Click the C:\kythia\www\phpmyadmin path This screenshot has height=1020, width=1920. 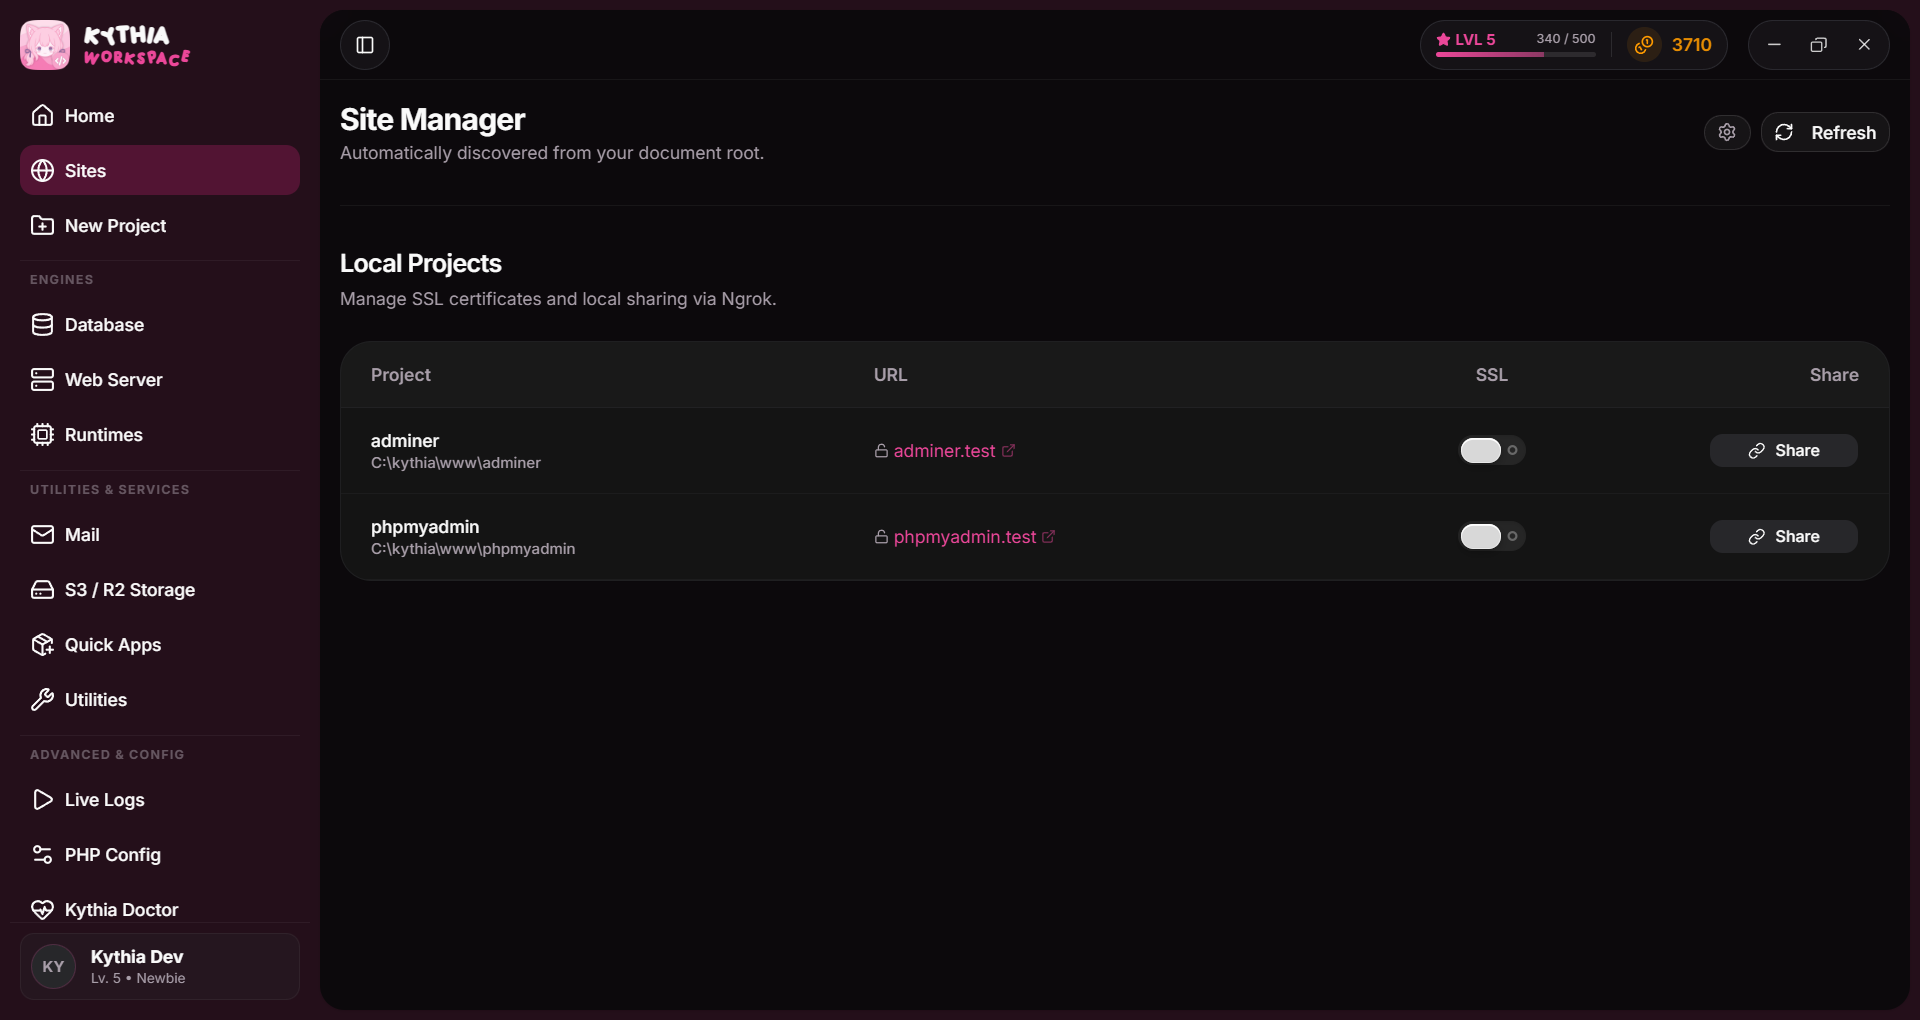[473, 549]
